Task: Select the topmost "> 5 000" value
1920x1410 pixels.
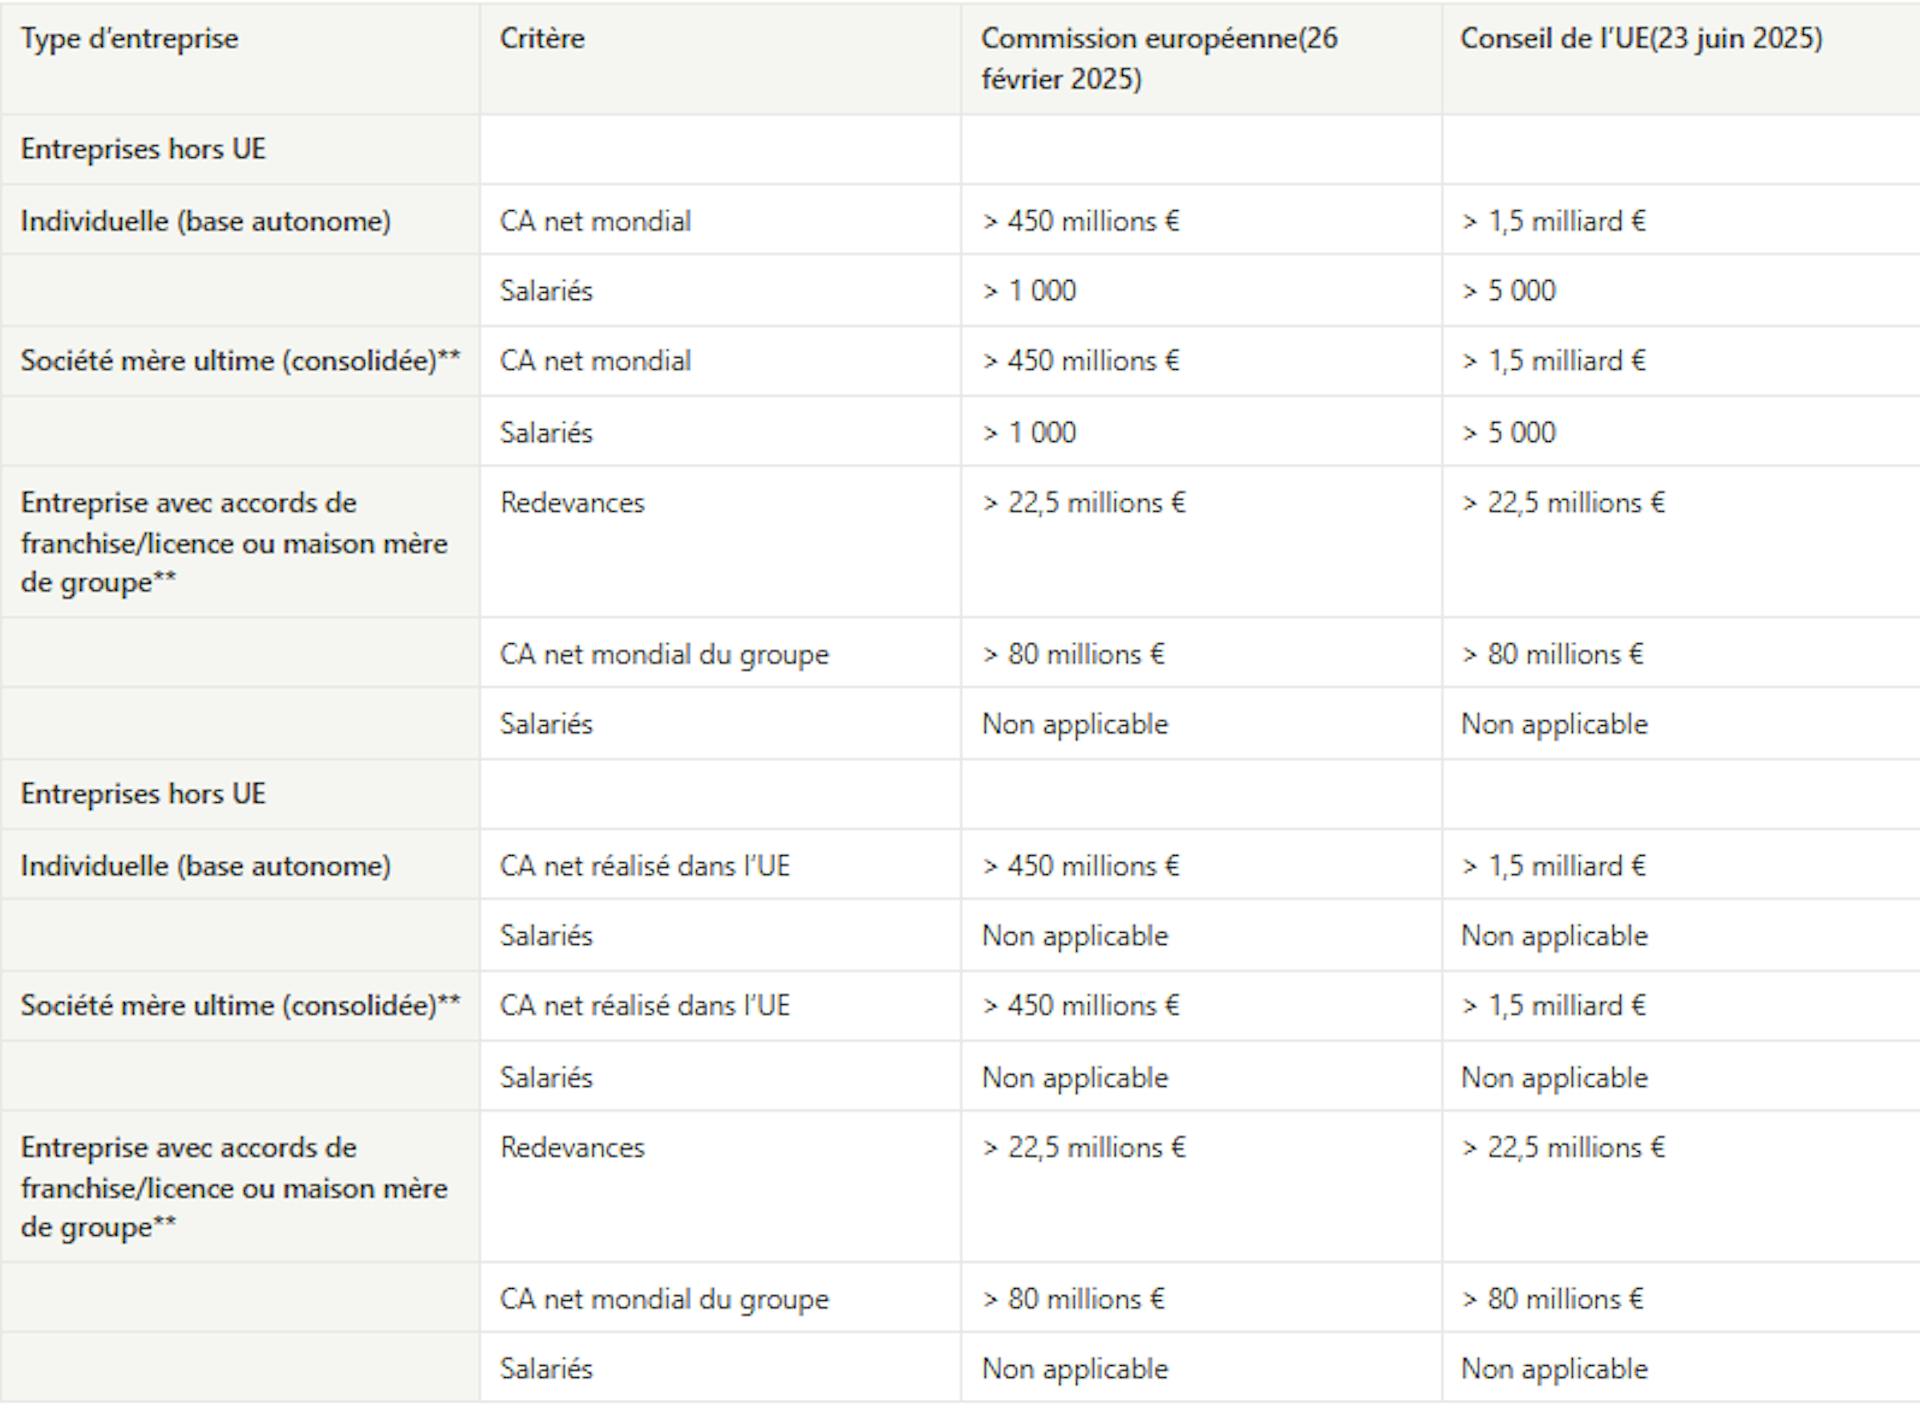Action: 1508,291
